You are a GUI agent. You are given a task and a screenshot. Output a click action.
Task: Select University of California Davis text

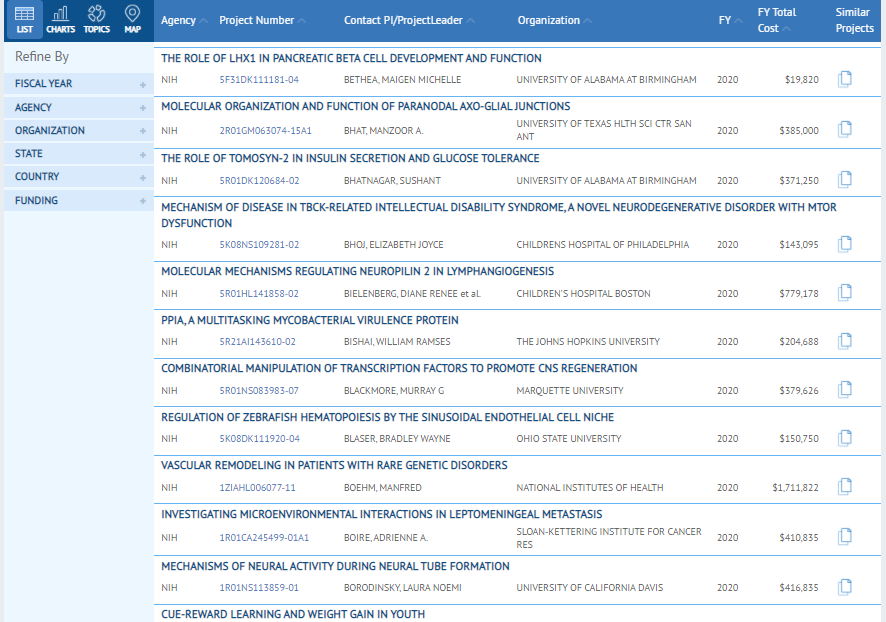click(x=590, y=588)
